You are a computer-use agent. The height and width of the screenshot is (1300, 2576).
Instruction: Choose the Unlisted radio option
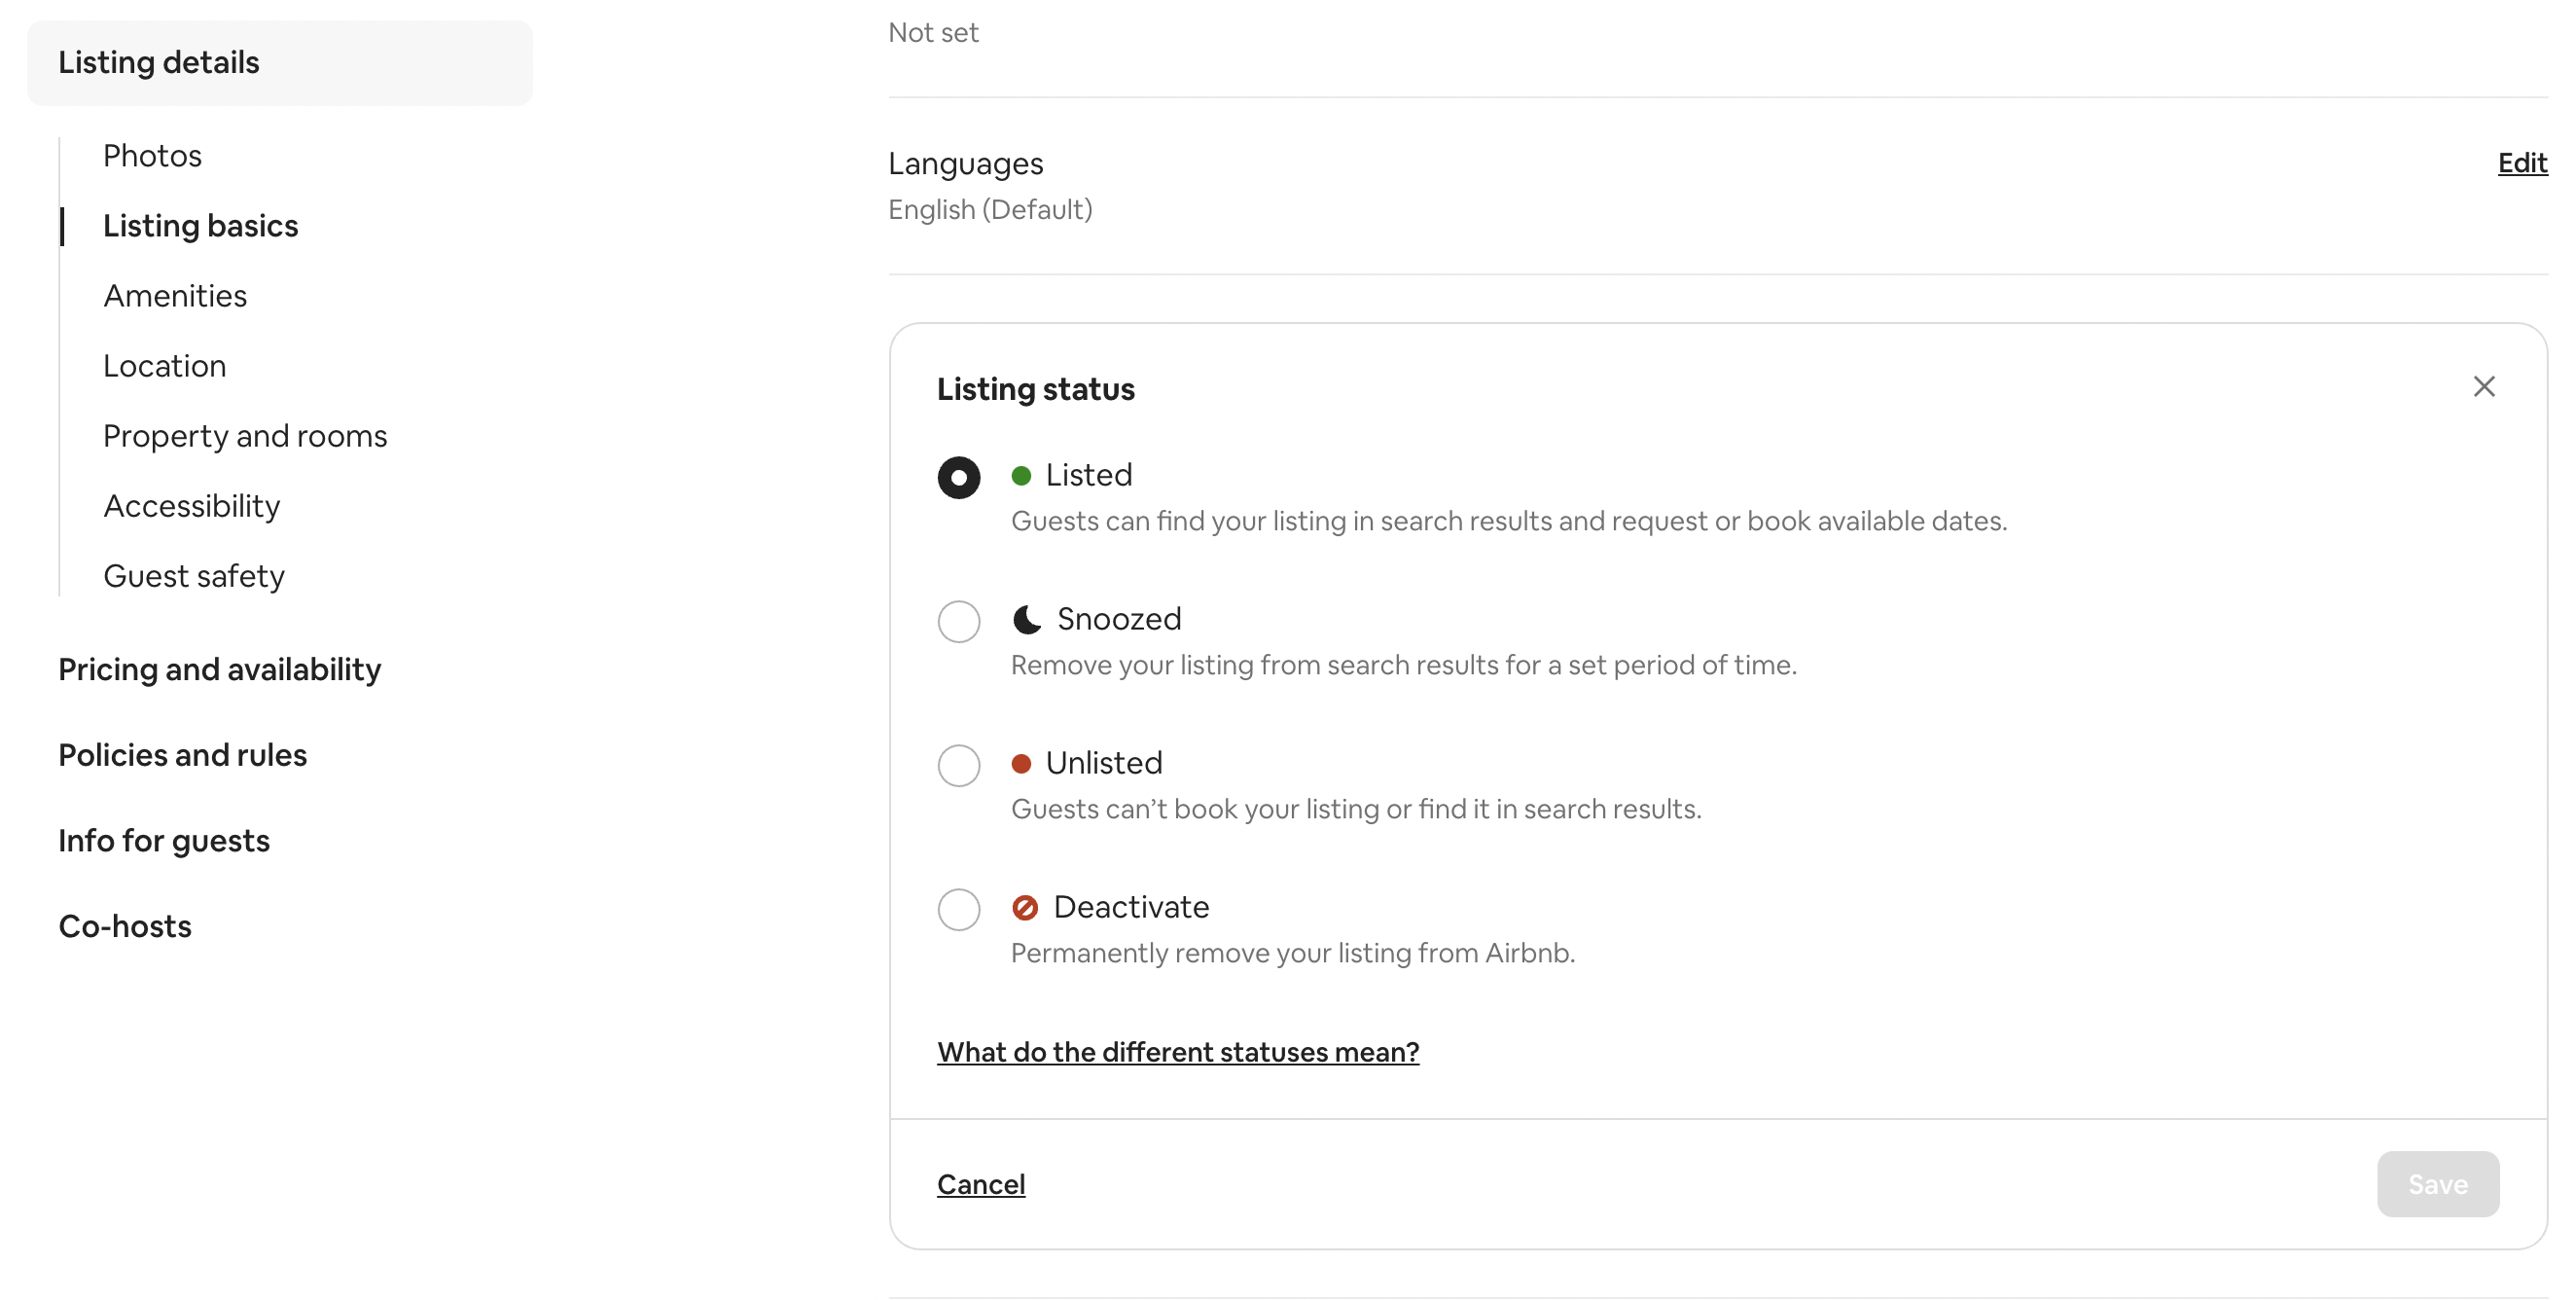[959, 766]
